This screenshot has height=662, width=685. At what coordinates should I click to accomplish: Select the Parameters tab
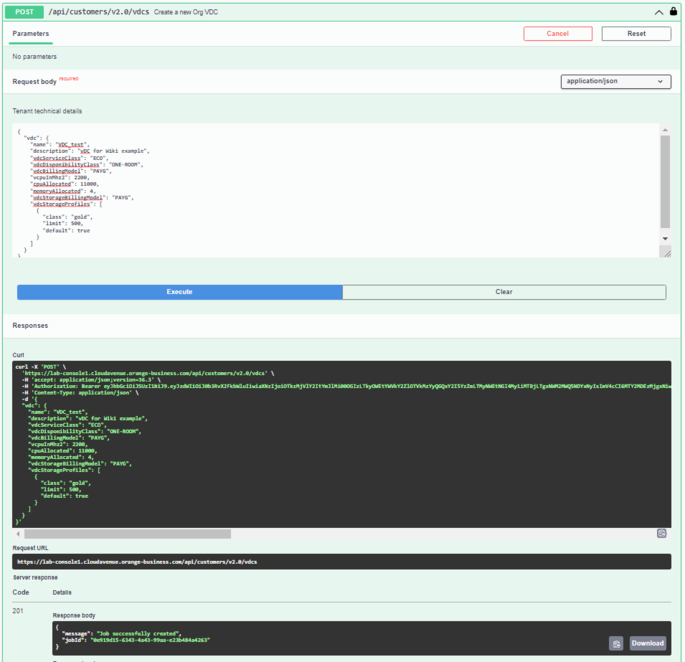click(31, 34)
